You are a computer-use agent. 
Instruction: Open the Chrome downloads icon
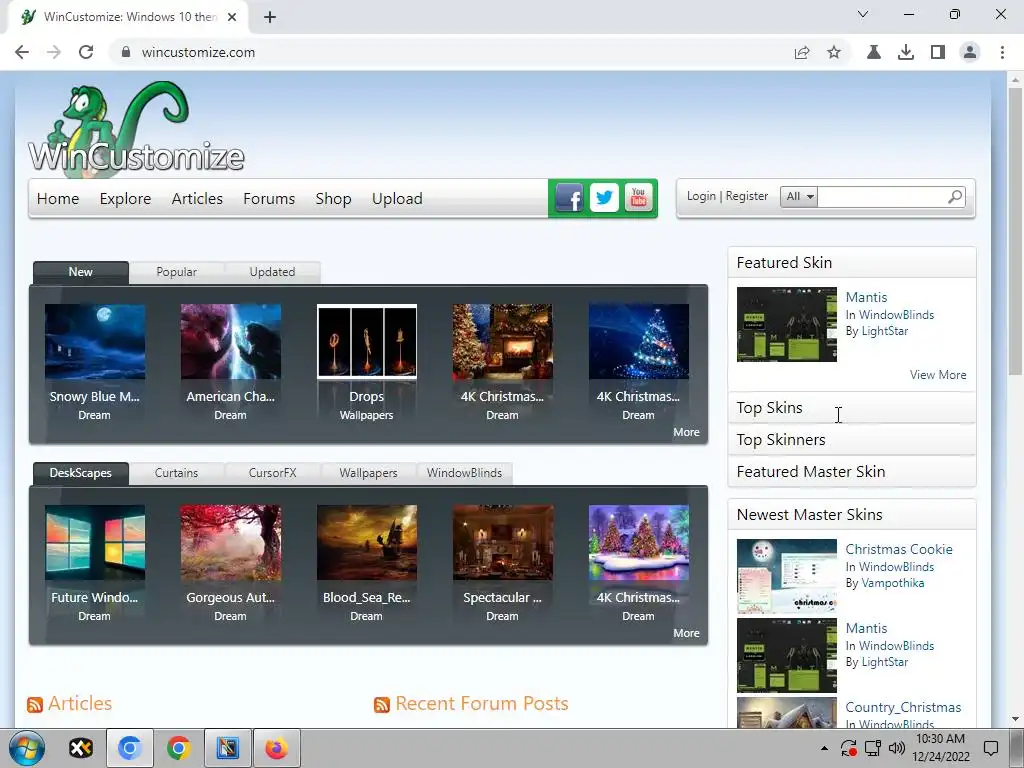click(906, 52)
